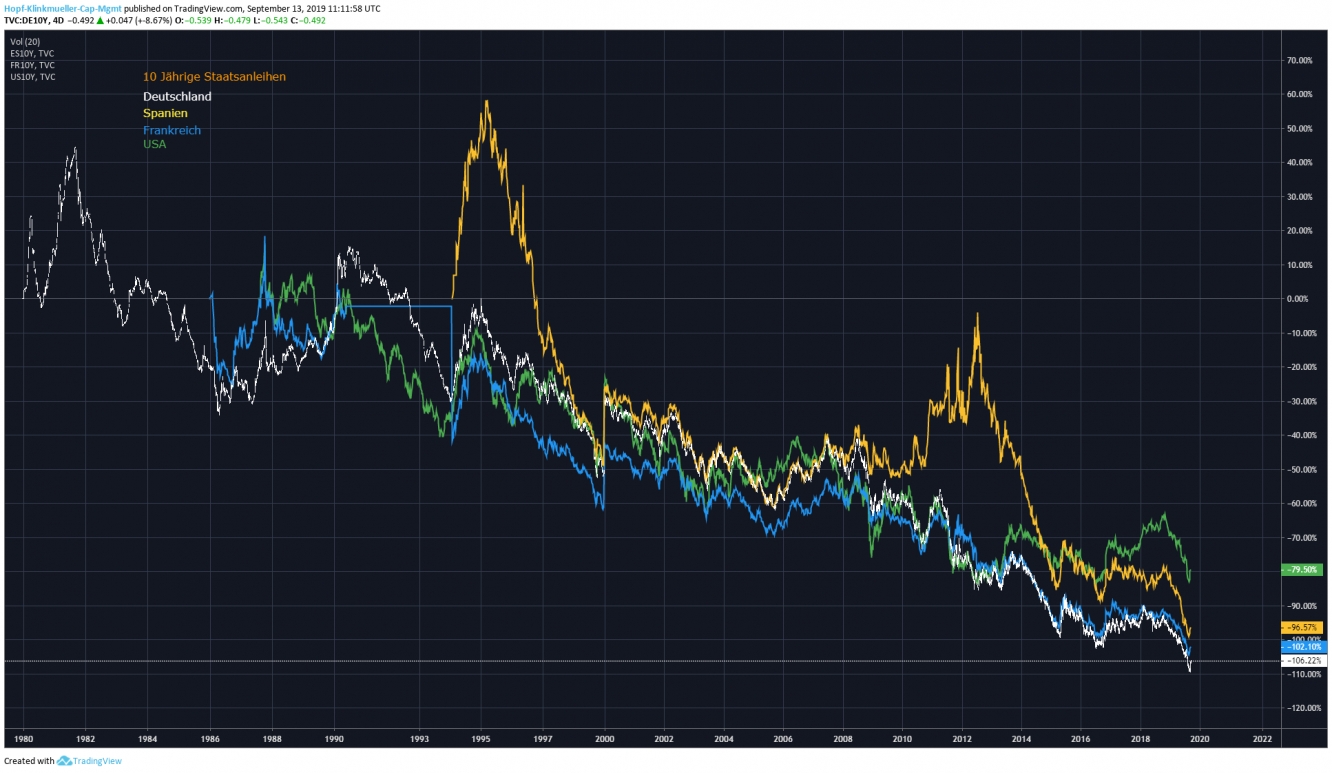Viewport: 1332px width, 773px height.
Task: Click the -20.00% price axis label
Action: click(1302, 367)
